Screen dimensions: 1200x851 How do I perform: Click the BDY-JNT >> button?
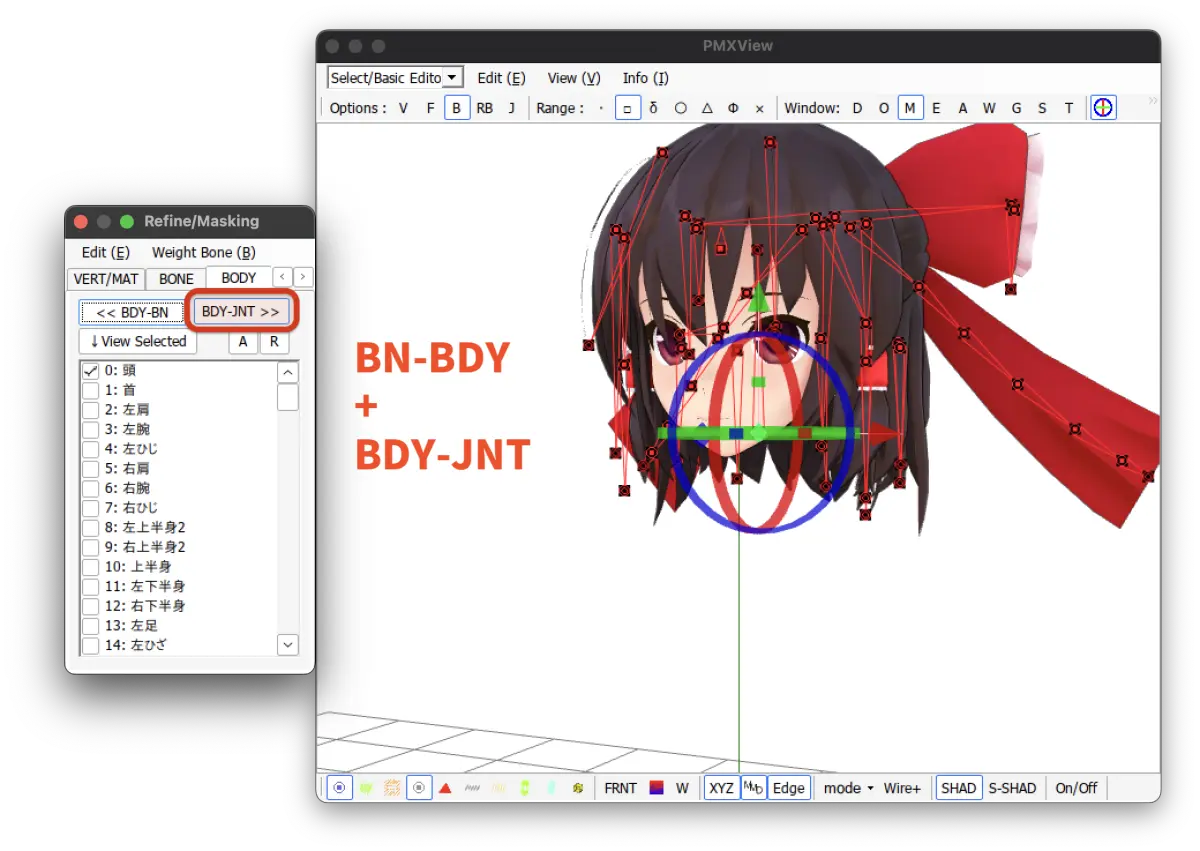point(240,312)
